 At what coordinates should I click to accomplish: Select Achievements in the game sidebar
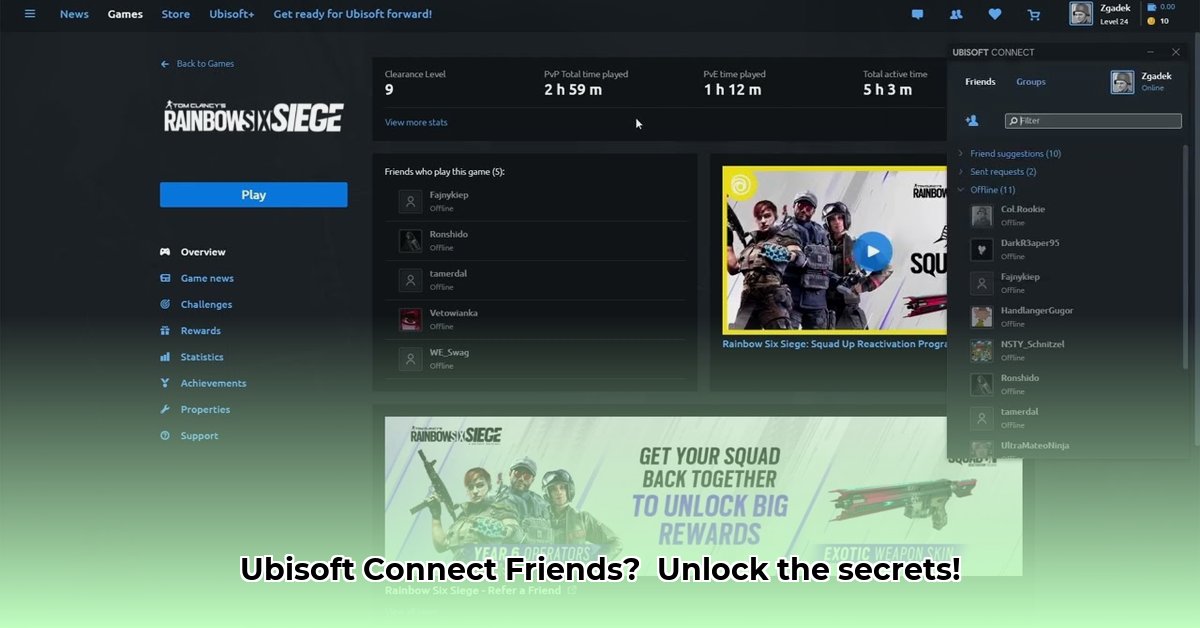pos(212,382)
